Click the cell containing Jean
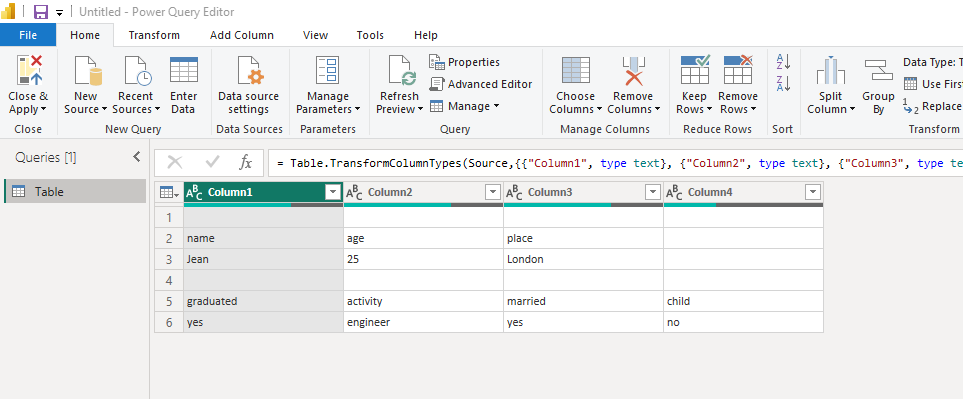 263,259
